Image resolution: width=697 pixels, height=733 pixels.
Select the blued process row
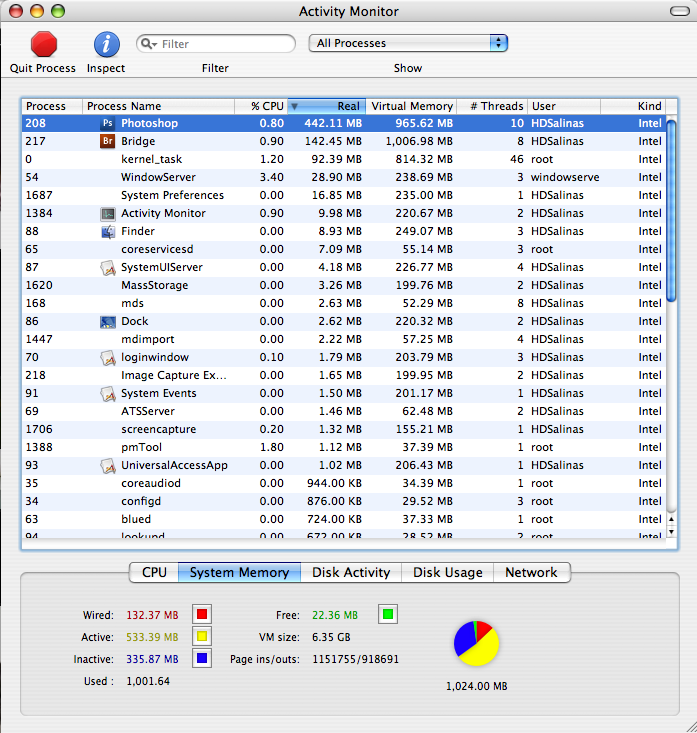pos(344,519)
